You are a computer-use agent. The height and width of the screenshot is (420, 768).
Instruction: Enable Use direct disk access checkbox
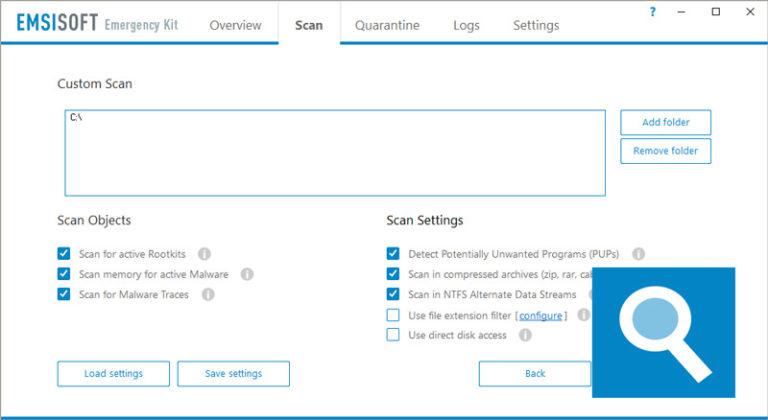coord(393,335)
